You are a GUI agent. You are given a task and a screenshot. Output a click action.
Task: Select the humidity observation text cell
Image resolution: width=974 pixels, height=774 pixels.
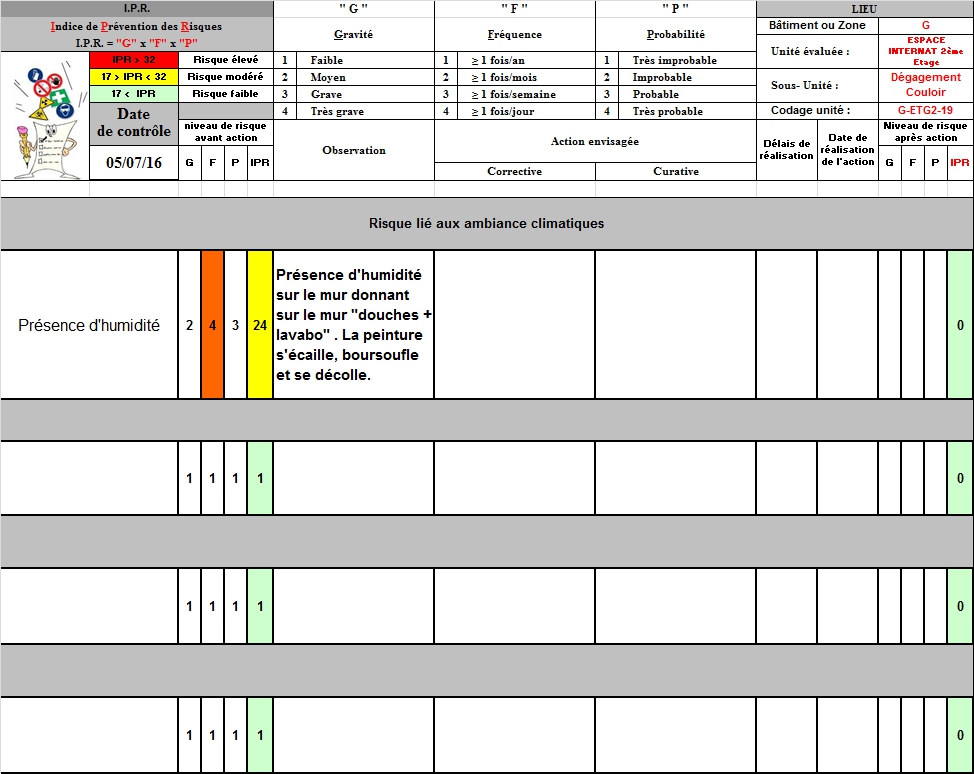[353, 325]
